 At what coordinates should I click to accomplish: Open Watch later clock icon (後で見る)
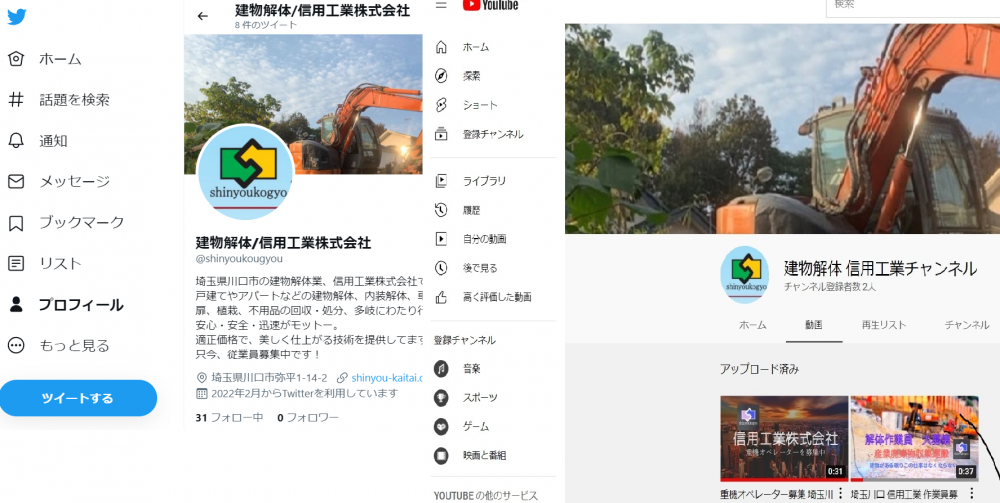[x=441, y=268]
